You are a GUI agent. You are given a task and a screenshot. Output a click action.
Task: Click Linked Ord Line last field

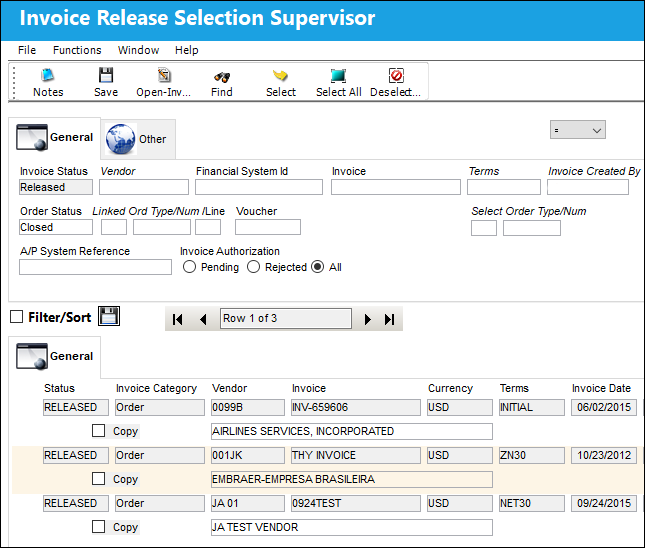[208, 227]
